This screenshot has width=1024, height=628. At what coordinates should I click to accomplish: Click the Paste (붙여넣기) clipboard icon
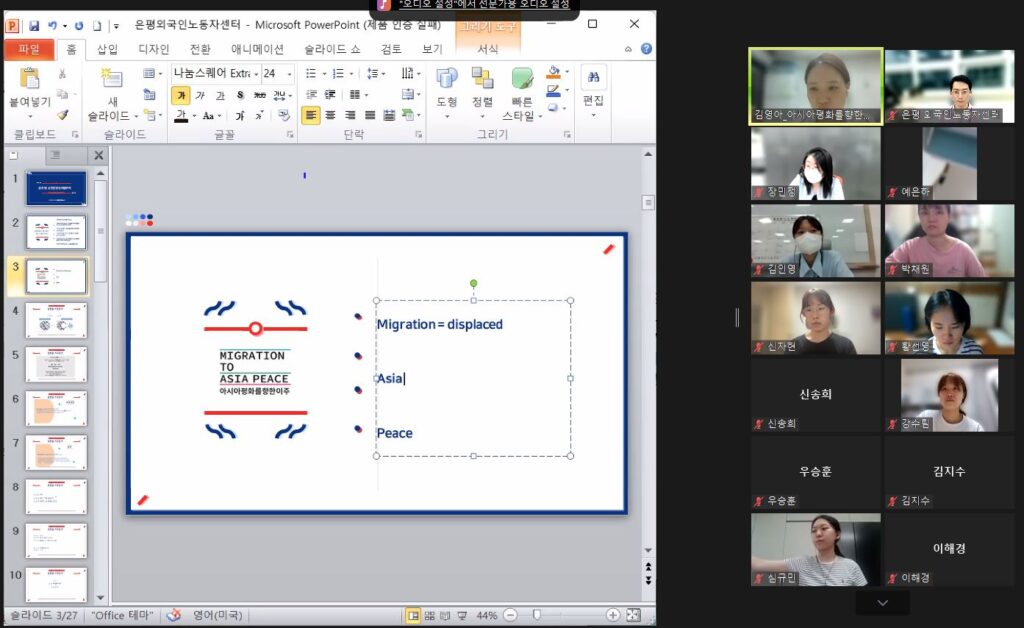pyautogui.click(x=29, y=78)
